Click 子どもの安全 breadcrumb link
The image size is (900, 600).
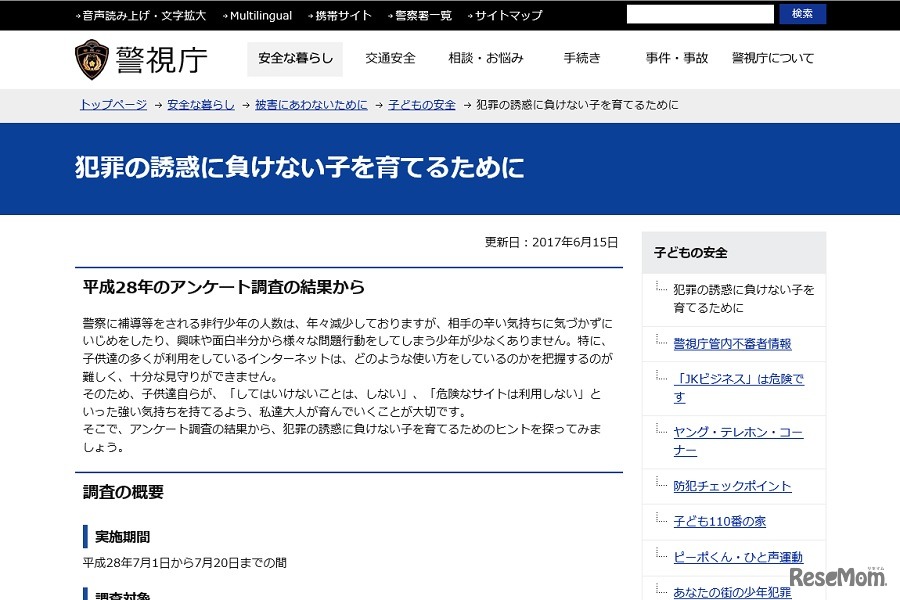coord(421,105)
